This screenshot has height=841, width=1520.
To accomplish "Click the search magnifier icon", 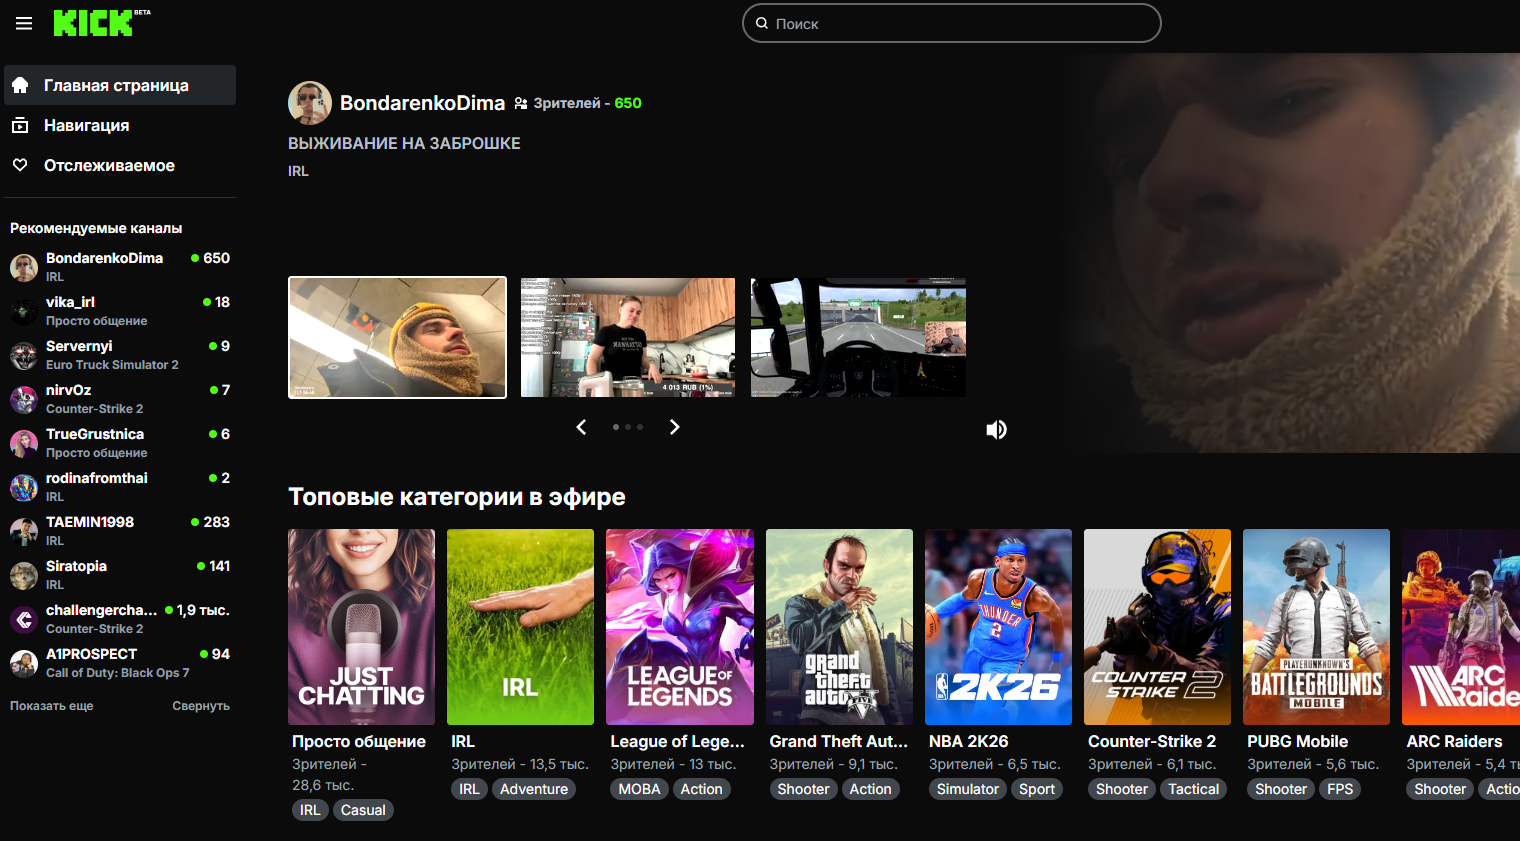I will [x=762, y=23].
